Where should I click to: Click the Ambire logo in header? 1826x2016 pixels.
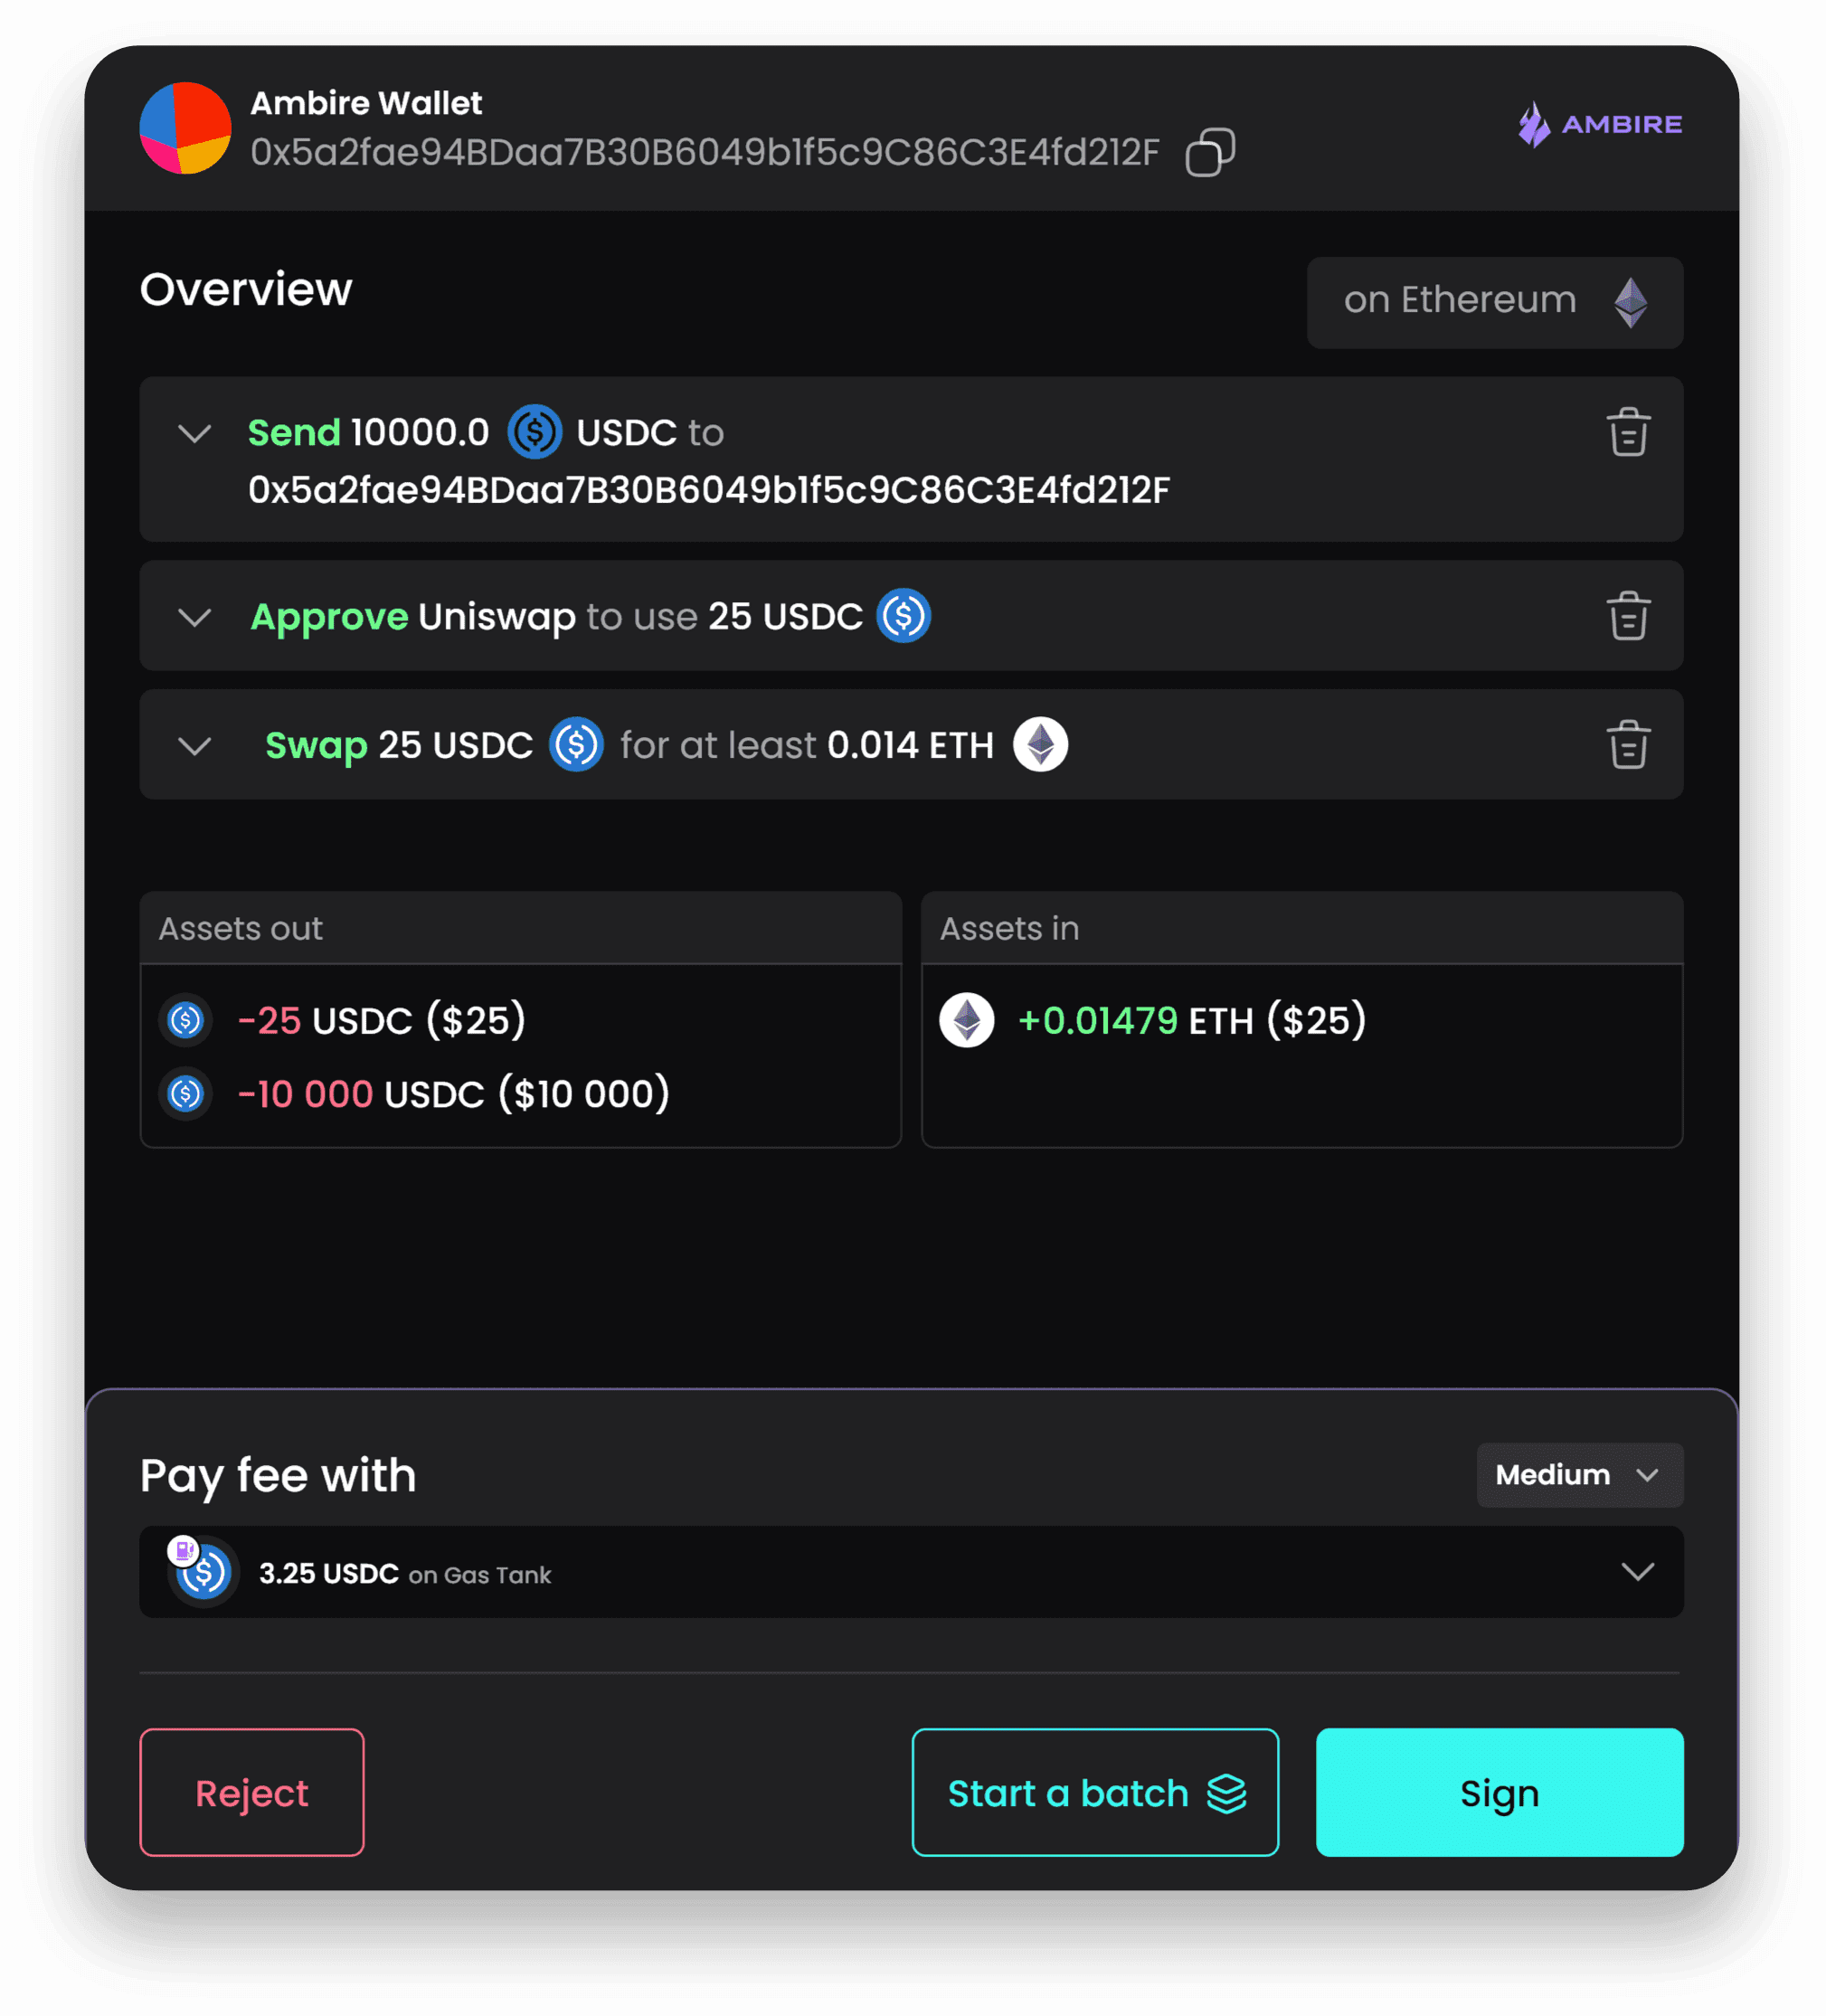[x=1599, y=125]
